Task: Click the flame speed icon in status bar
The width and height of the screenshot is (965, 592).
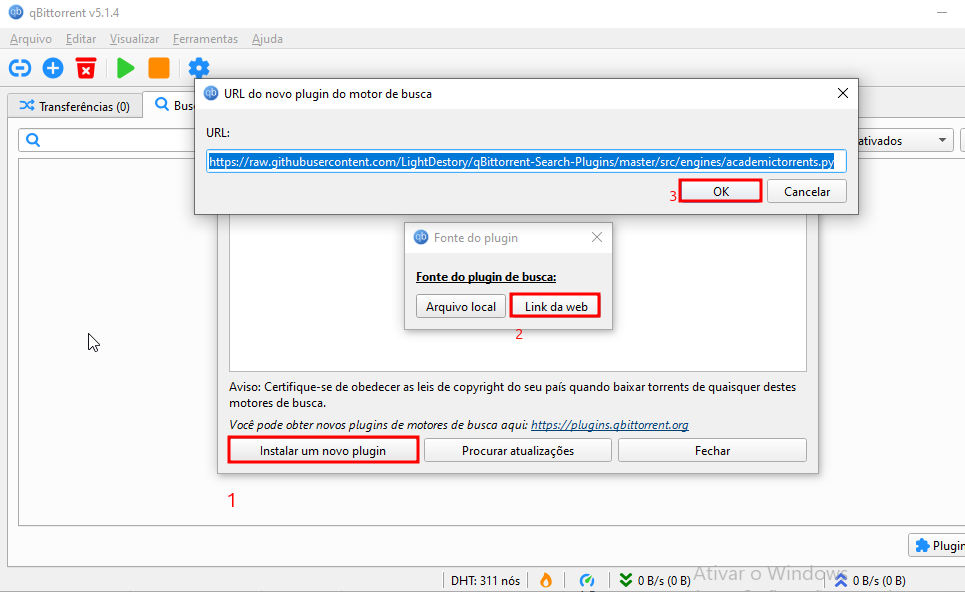Action: [x=546, y=580]
